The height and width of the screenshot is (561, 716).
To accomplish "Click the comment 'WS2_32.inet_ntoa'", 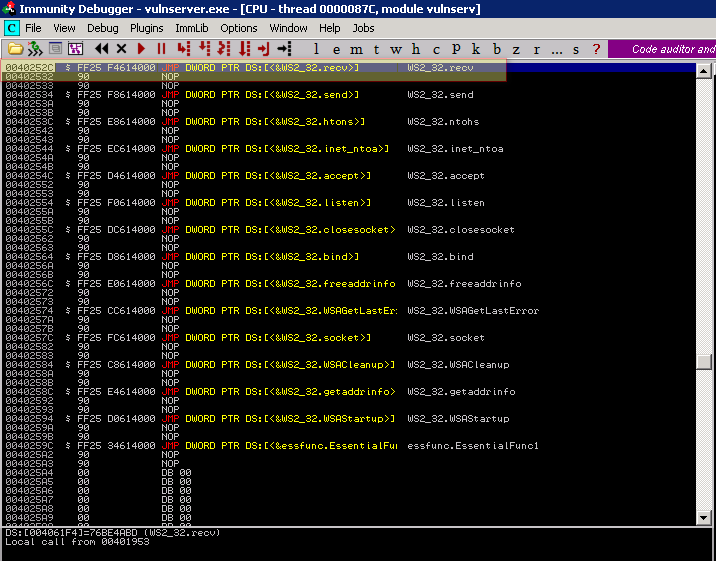I will coord(455,148).
